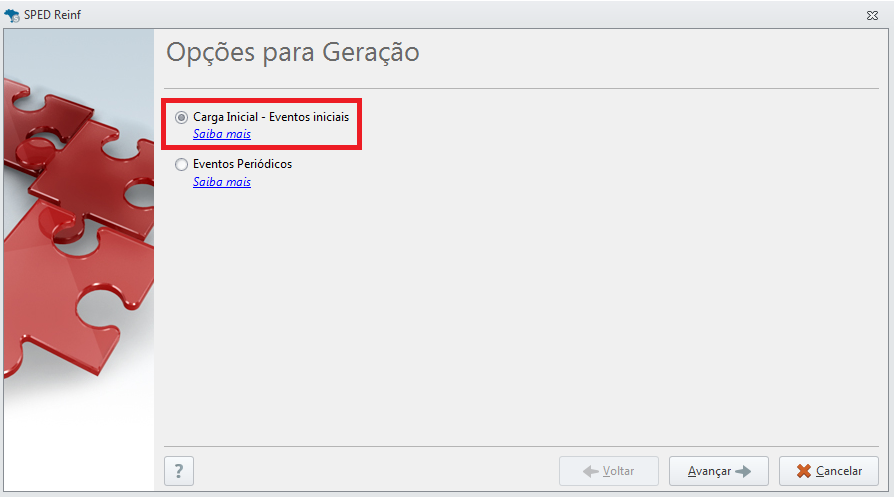Image resolution: width=894 pixels, height=498 pixels.
Task: Select Carga Inicial - Eventos iniciais radio
Action: click(x=181, y=118)
